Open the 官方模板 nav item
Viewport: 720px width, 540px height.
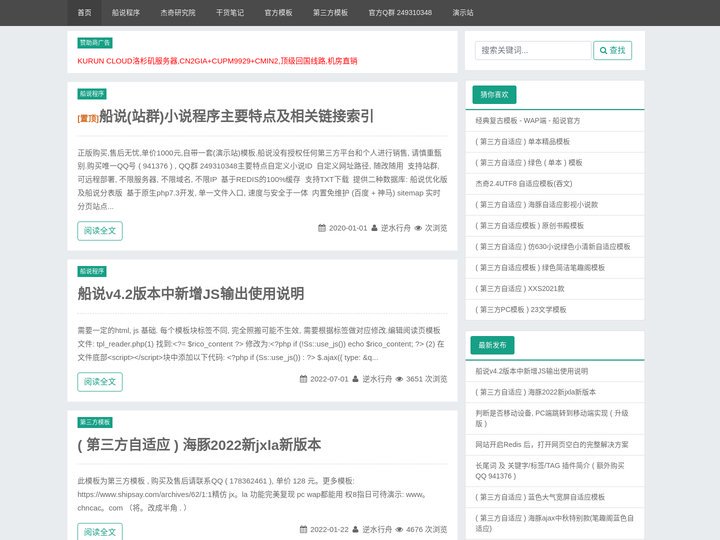(278, 13)
